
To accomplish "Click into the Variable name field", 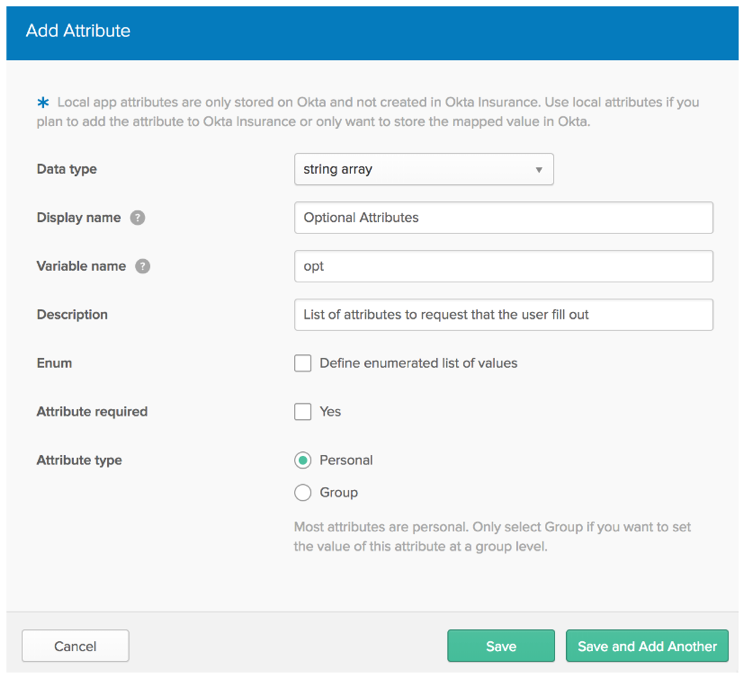I will (x=503, y=266).
